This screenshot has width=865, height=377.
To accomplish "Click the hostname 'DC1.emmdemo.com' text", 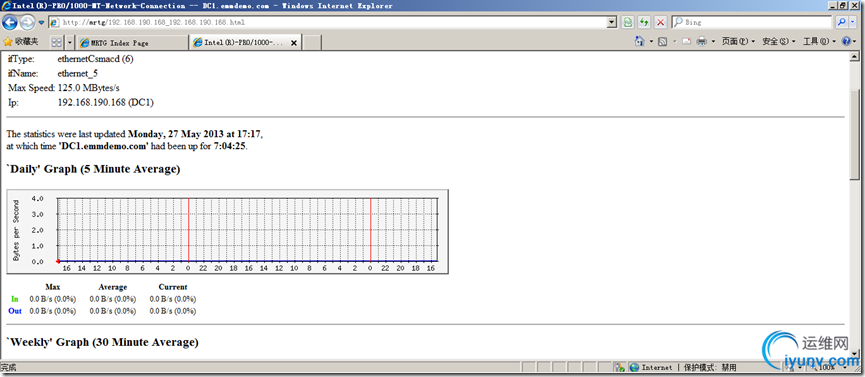I will [x=104, y=146].
